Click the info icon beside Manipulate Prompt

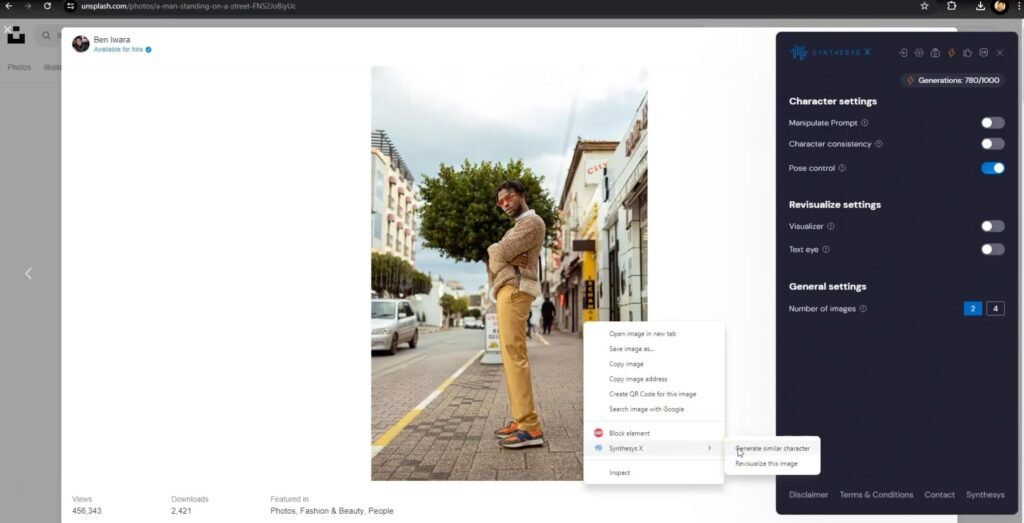(x=865, y=123)
